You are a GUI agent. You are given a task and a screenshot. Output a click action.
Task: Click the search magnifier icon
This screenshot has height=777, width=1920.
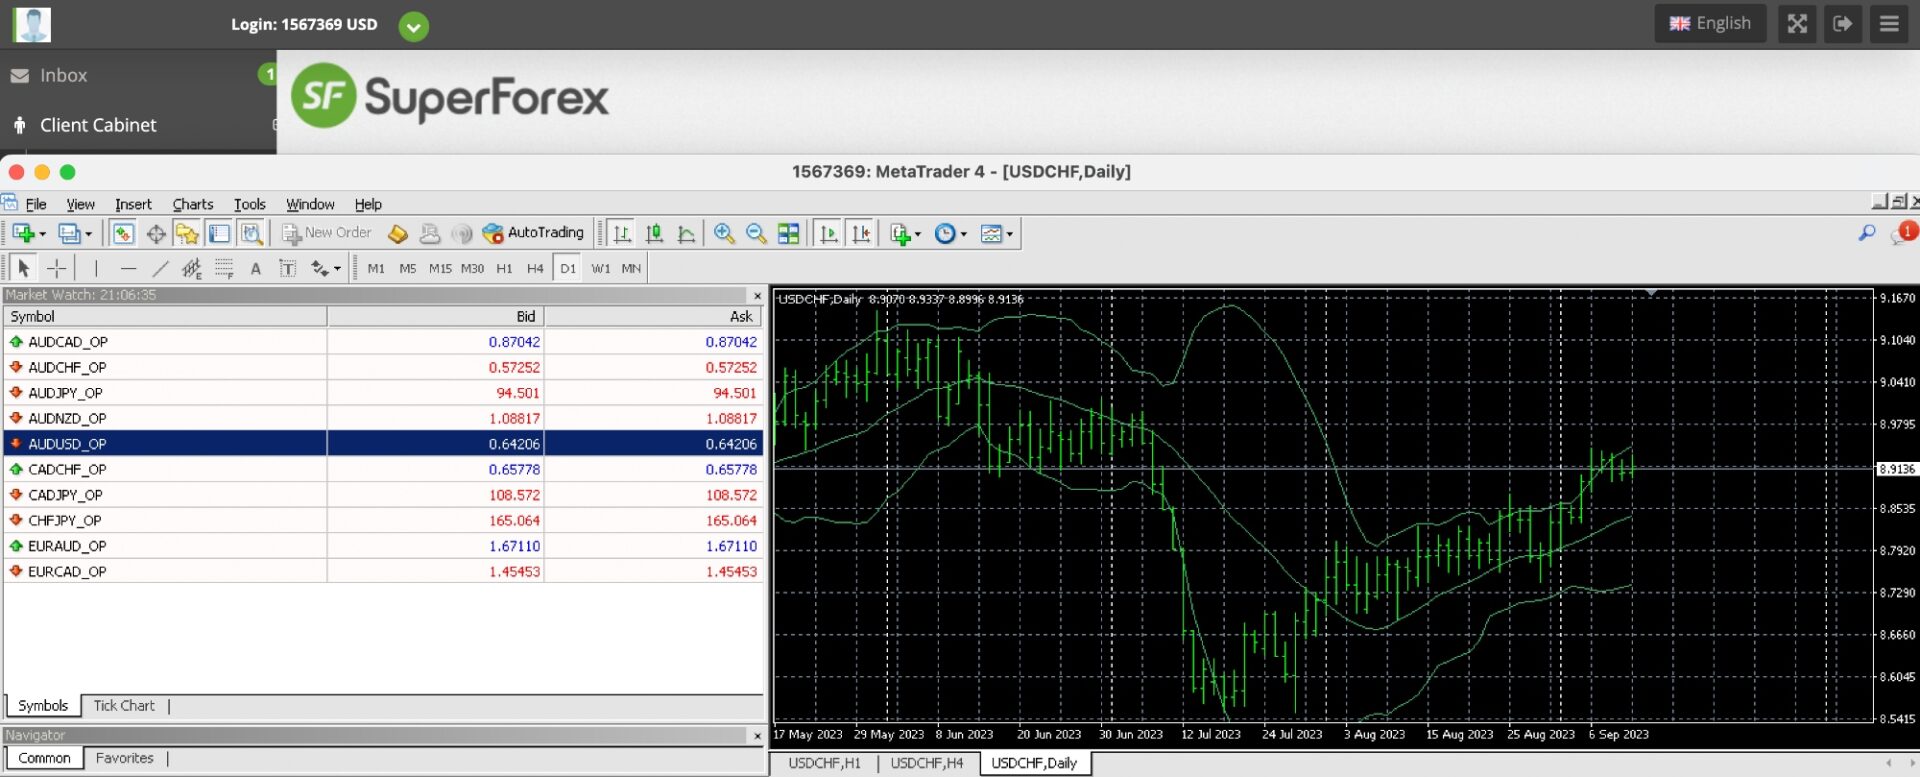pos(1866,233)
